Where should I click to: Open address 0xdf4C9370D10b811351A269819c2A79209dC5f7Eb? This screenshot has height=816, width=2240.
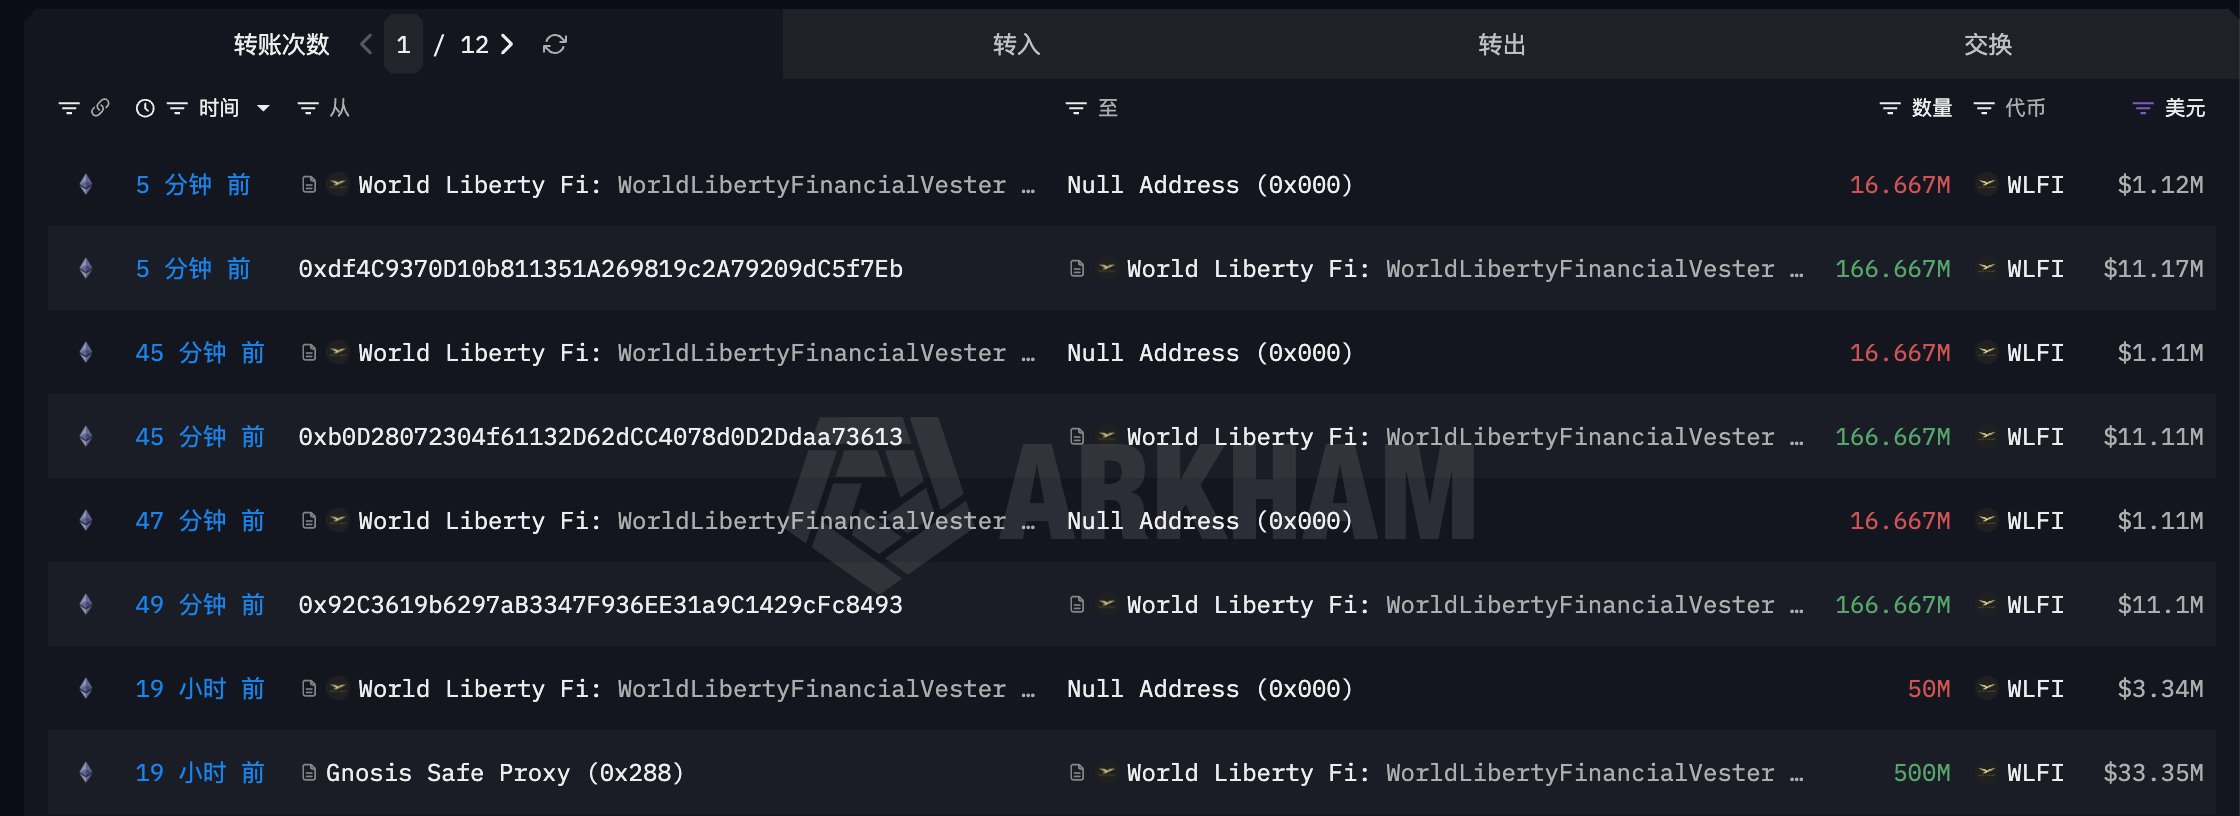(x=600, y=268)
